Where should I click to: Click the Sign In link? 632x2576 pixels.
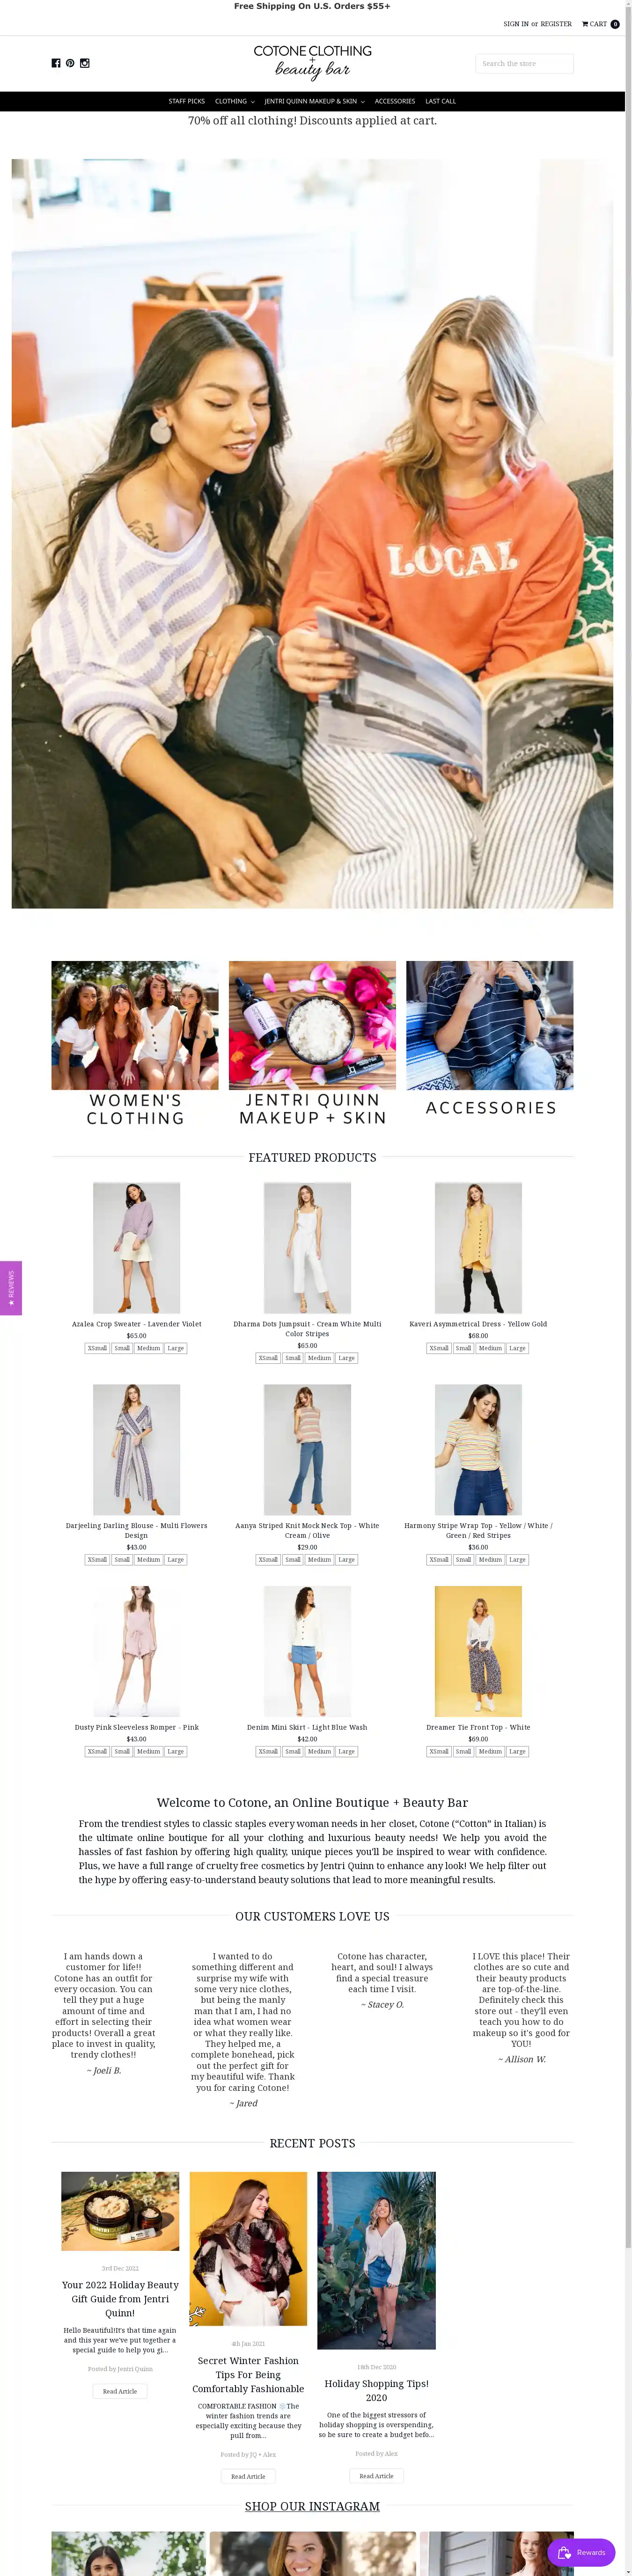[x=516, y=24]
